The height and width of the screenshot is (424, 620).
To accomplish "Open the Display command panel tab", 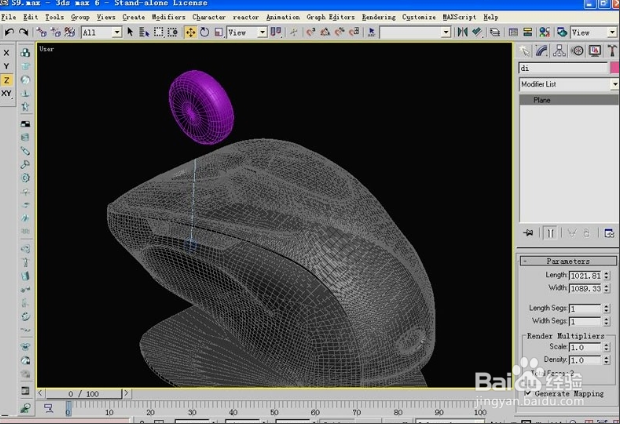I will point(595,51).
